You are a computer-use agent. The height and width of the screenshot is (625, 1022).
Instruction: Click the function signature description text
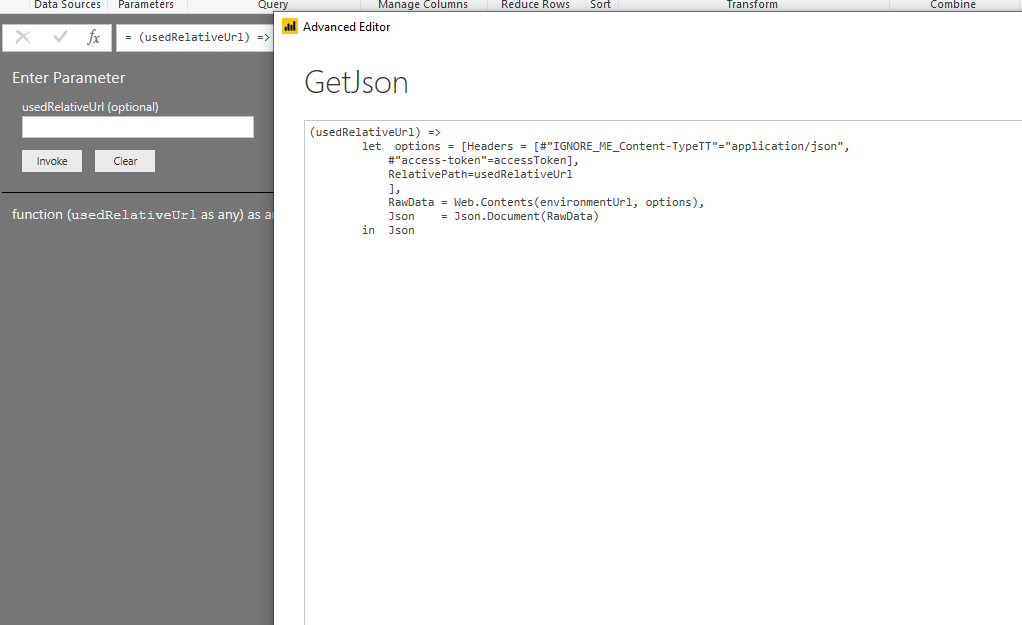143,214
